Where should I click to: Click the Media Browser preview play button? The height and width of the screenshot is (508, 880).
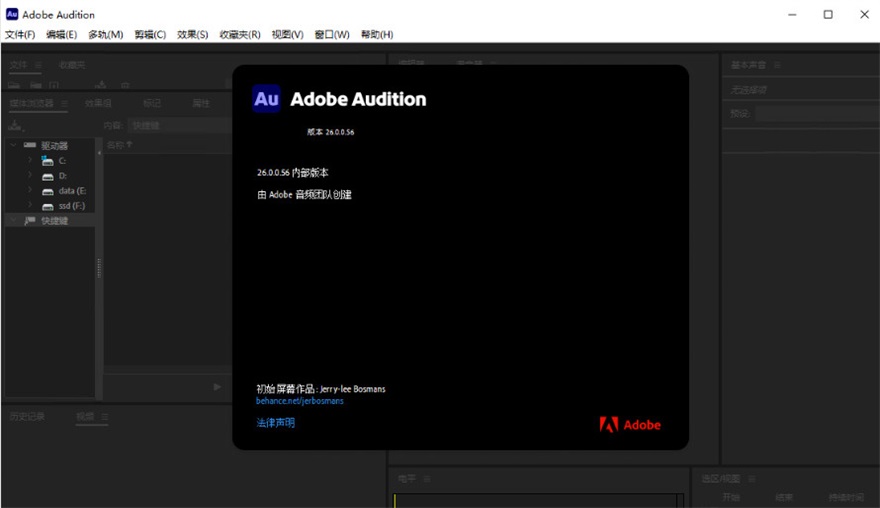coord(217,387)
